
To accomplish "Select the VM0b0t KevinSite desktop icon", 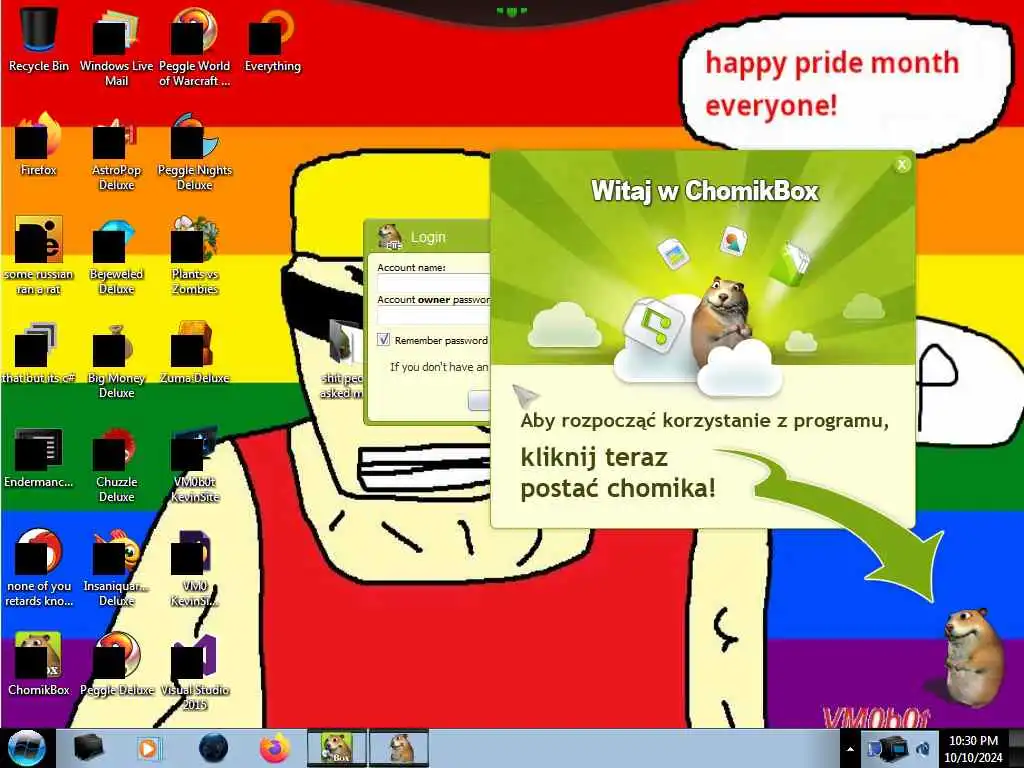I will 195,464.
